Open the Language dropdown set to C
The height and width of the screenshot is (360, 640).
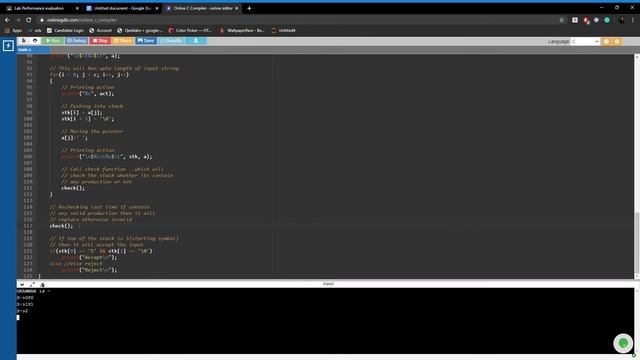tap(585, 42)
